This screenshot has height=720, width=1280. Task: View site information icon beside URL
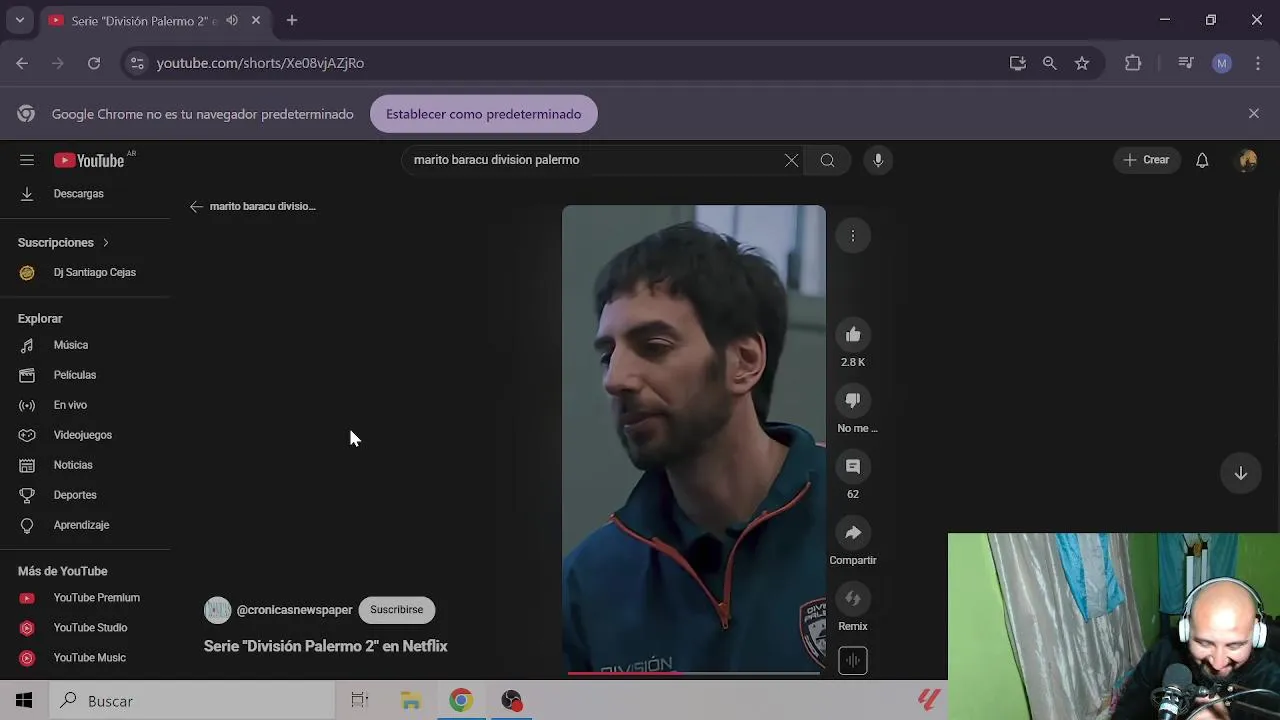137,63
